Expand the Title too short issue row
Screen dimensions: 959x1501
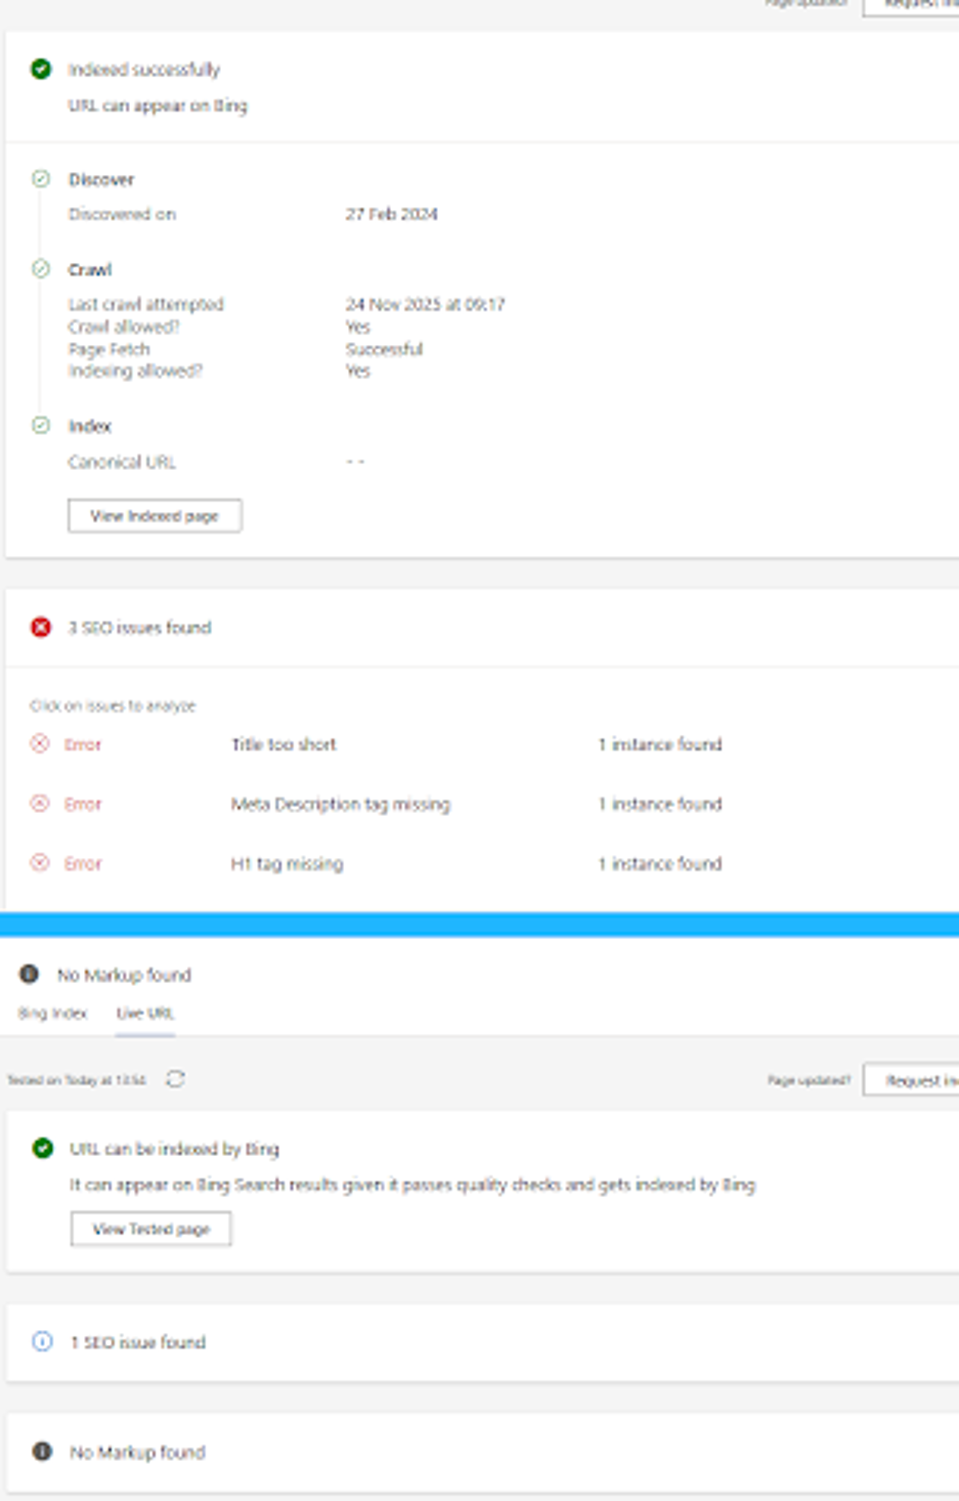click(x=283, y=745)
